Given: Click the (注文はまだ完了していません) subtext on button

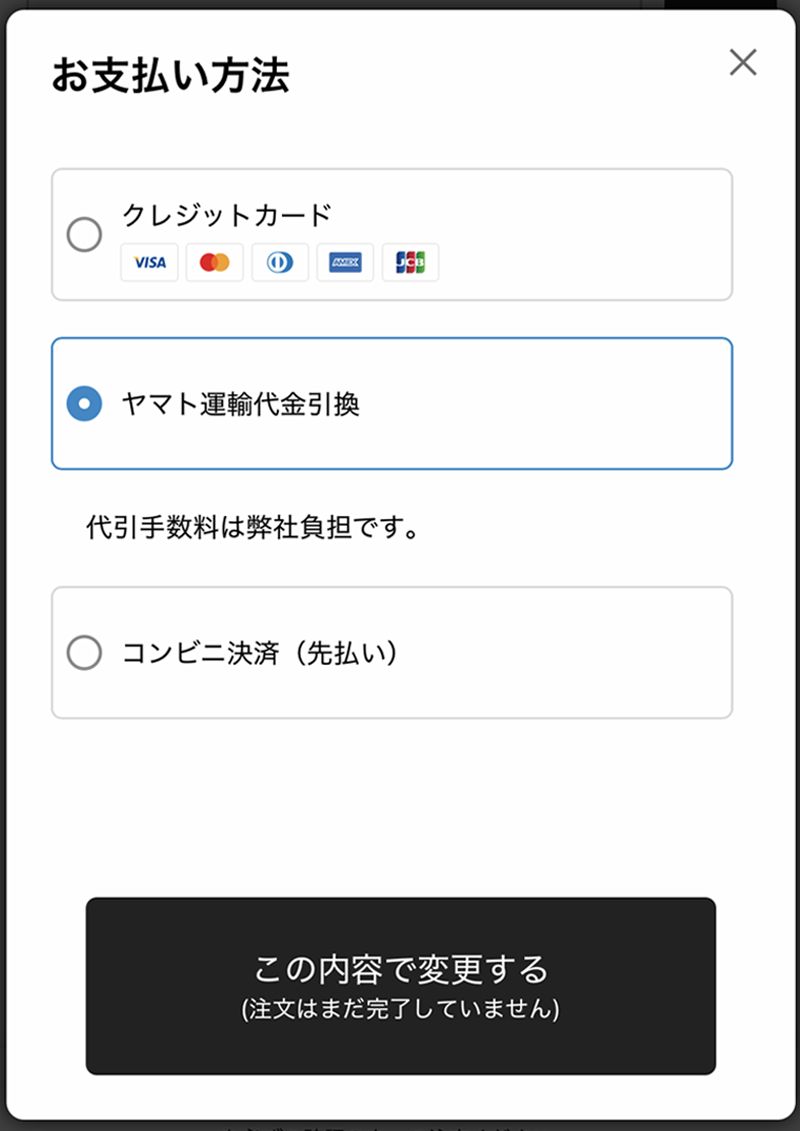Looking at the screenshot, I should pos(400,1008).
